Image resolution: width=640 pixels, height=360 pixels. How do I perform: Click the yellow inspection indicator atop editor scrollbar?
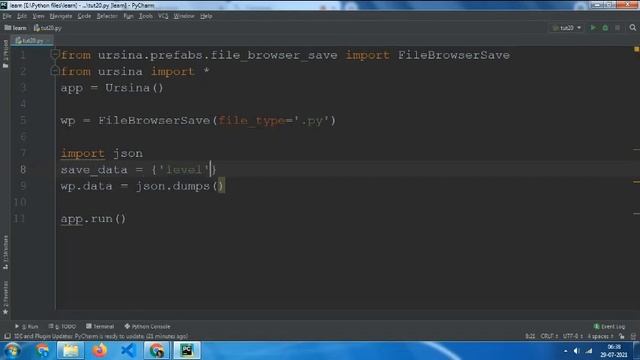636,49
